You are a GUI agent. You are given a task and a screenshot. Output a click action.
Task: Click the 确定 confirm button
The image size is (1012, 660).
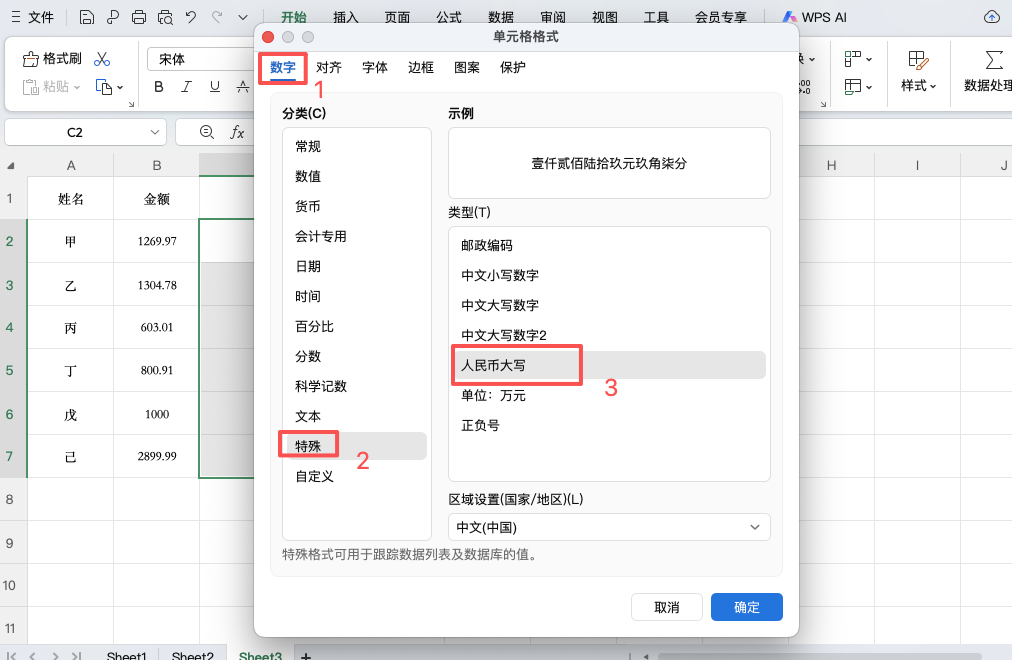746,606
